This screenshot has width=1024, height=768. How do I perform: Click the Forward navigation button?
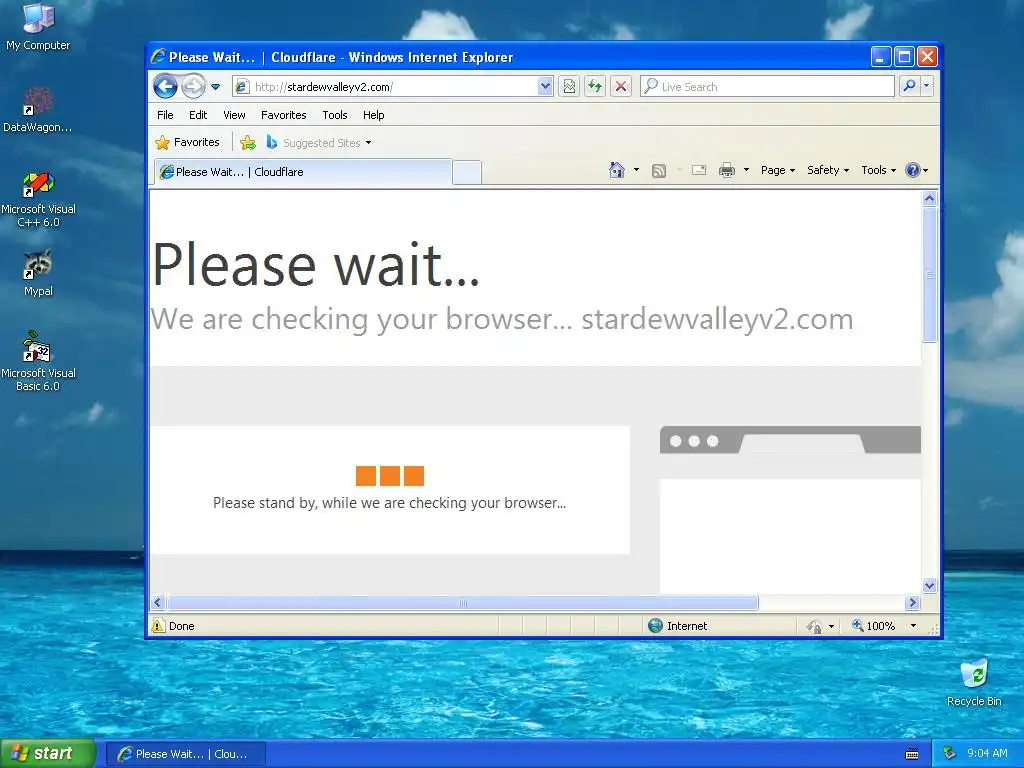click(193, 86)
